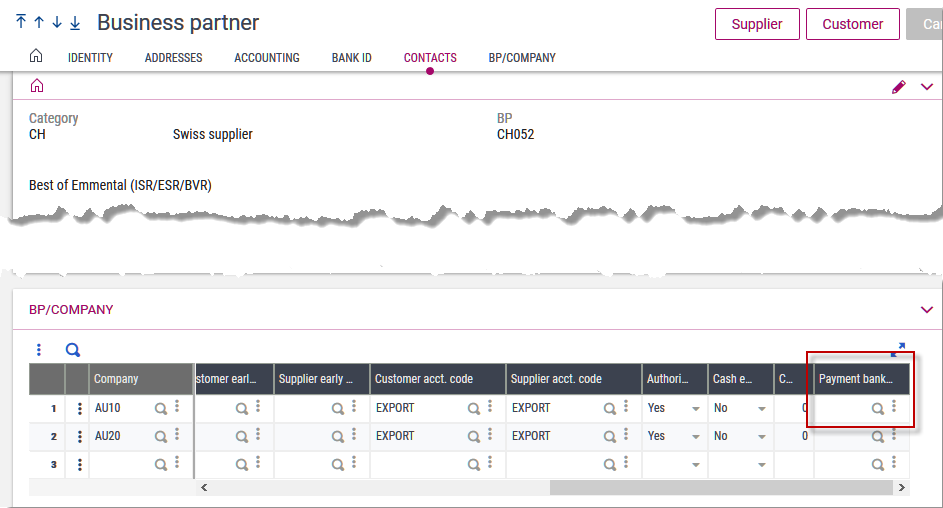Click the first record arrow icon
The image size is (943, 508).
[x=21, y=22]
